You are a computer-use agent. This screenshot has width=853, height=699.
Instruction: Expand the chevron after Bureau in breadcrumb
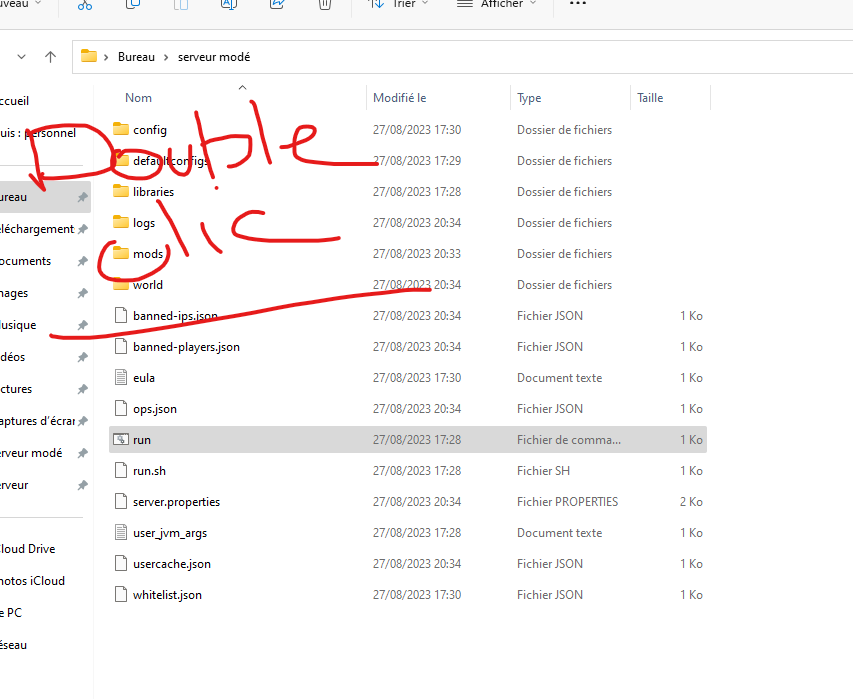166,57
